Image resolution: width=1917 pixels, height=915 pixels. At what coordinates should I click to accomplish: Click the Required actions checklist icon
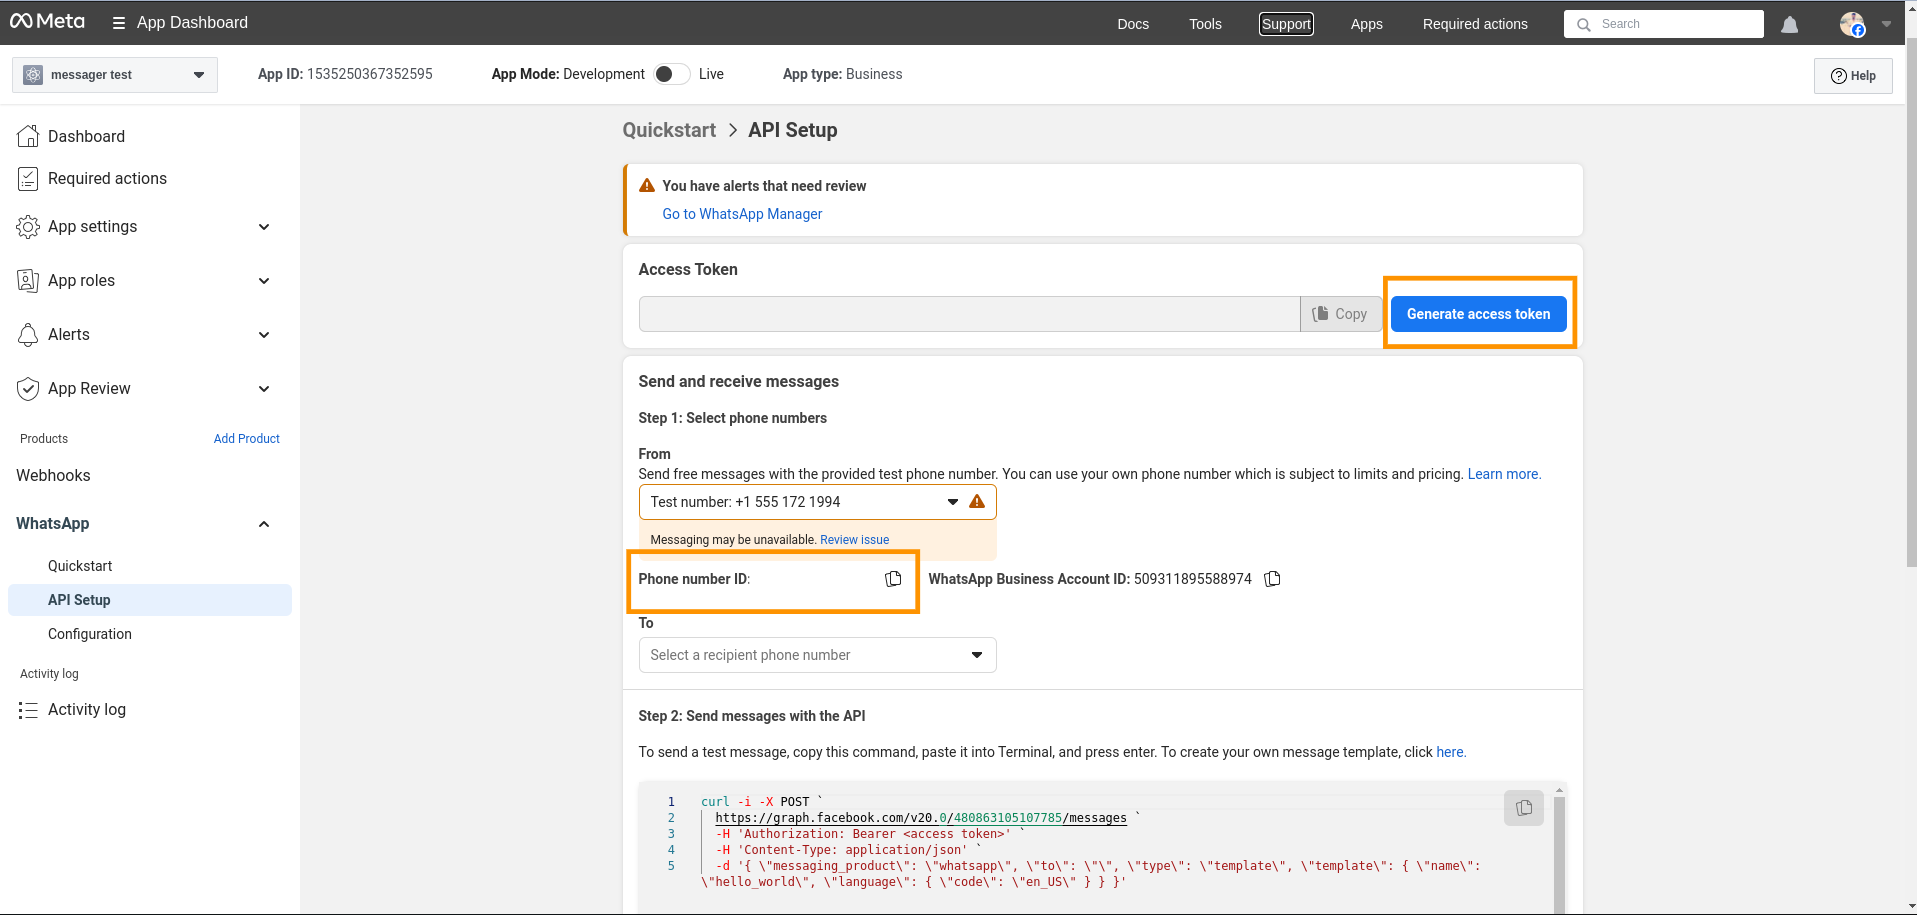pyautogui.click(x=28, y=179)
